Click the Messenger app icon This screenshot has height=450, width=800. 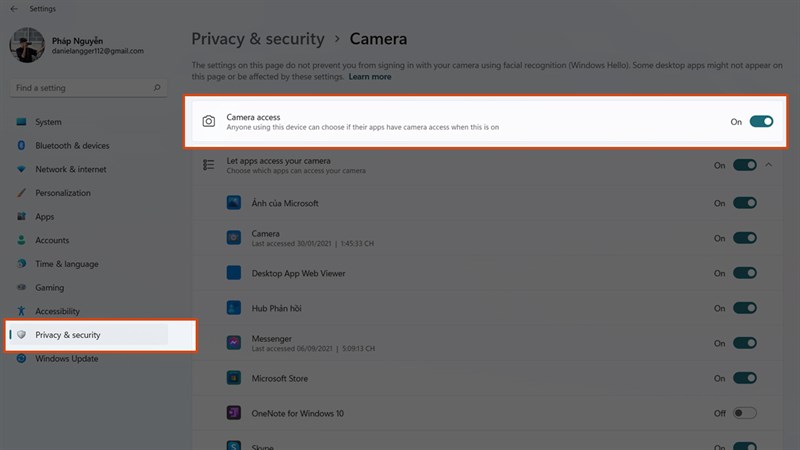(x=233, y=342)
